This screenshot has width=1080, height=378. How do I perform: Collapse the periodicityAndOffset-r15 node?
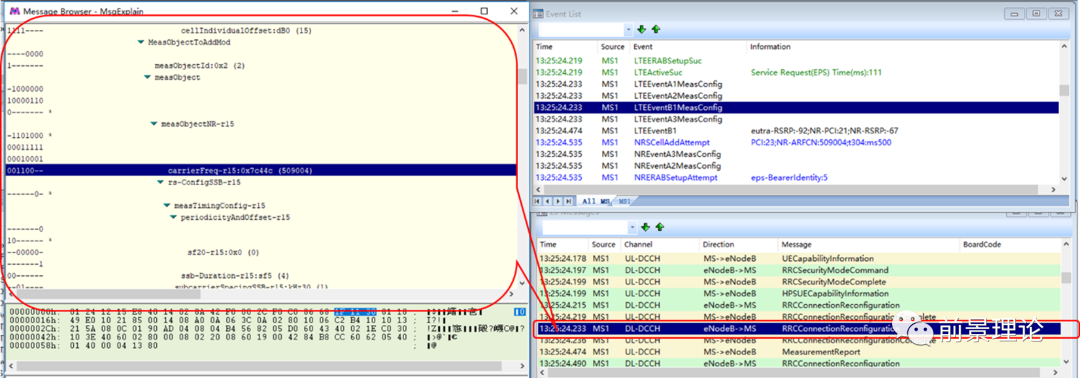(174, 218)
